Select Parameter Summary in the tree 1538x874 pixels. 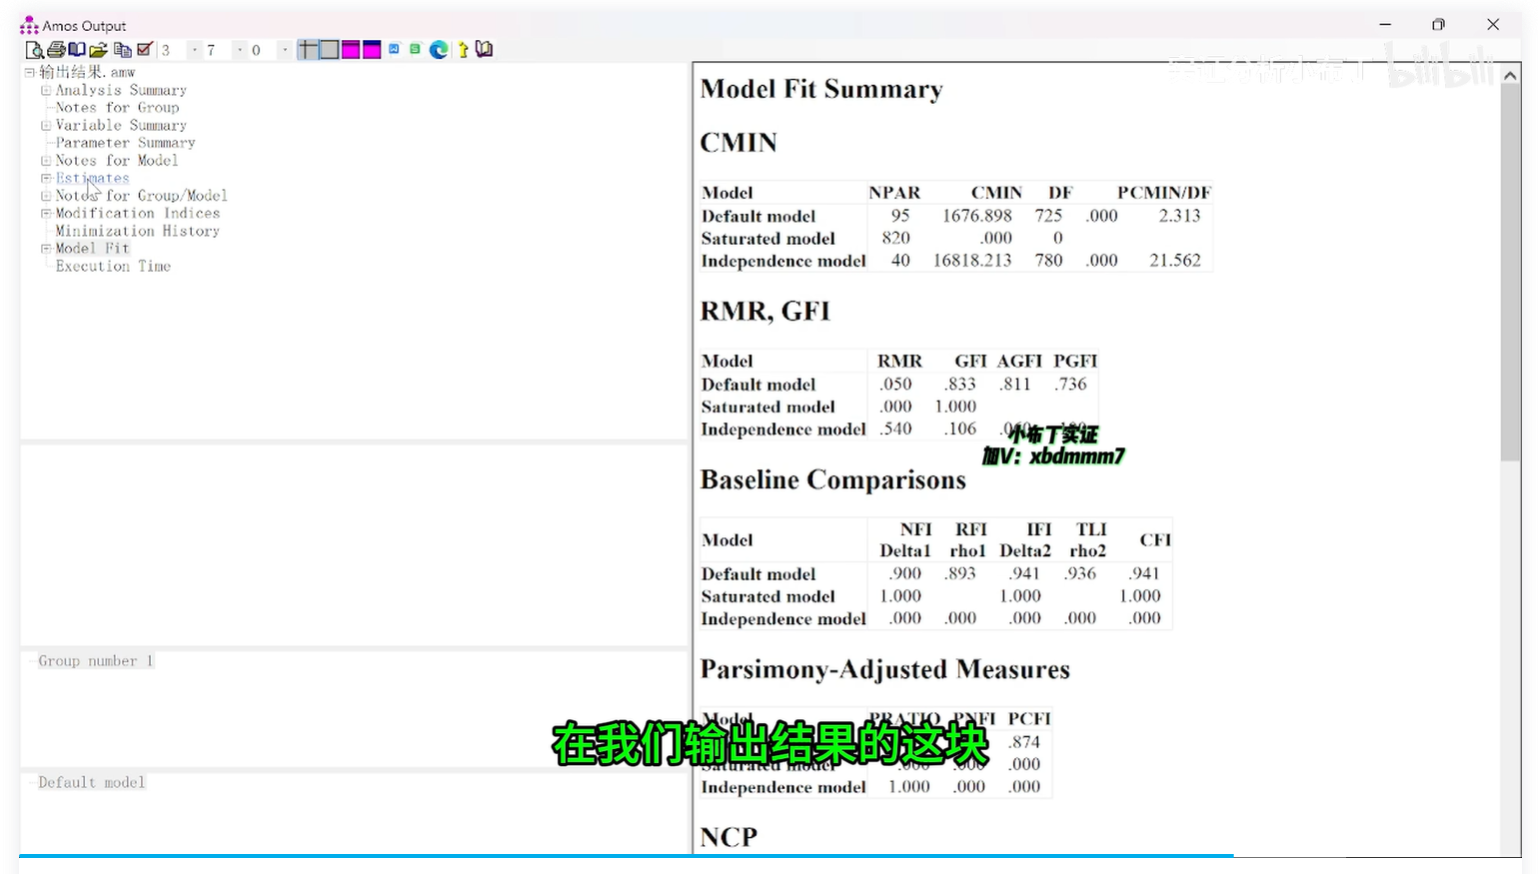pos(125,142)
